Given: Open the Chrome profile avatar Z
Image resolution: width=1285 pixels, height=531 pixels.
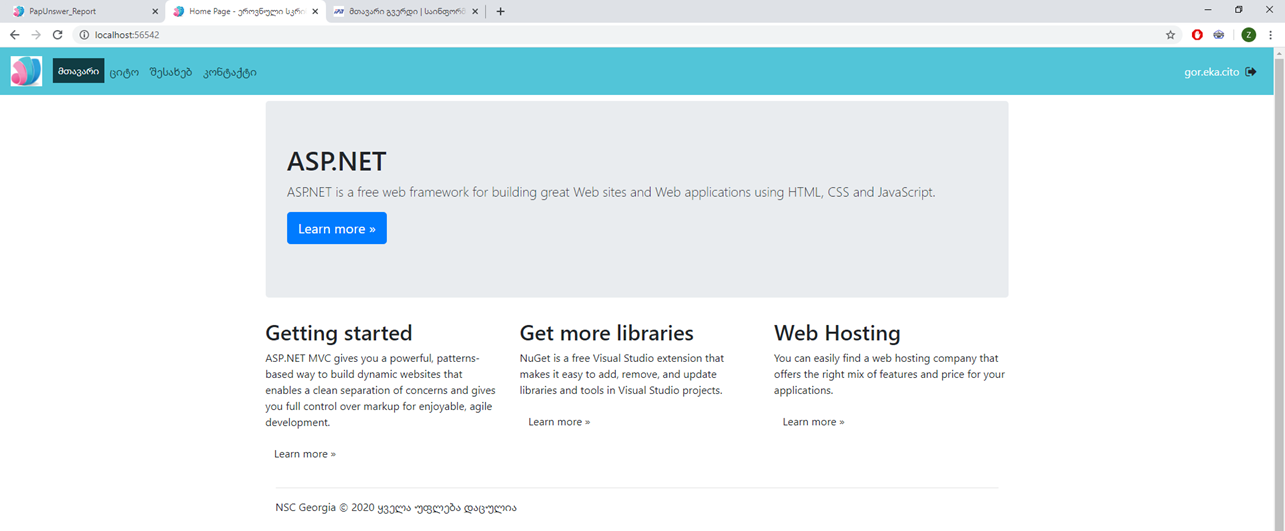Looking at the screenshot, I should click(x=1248, y=35).
